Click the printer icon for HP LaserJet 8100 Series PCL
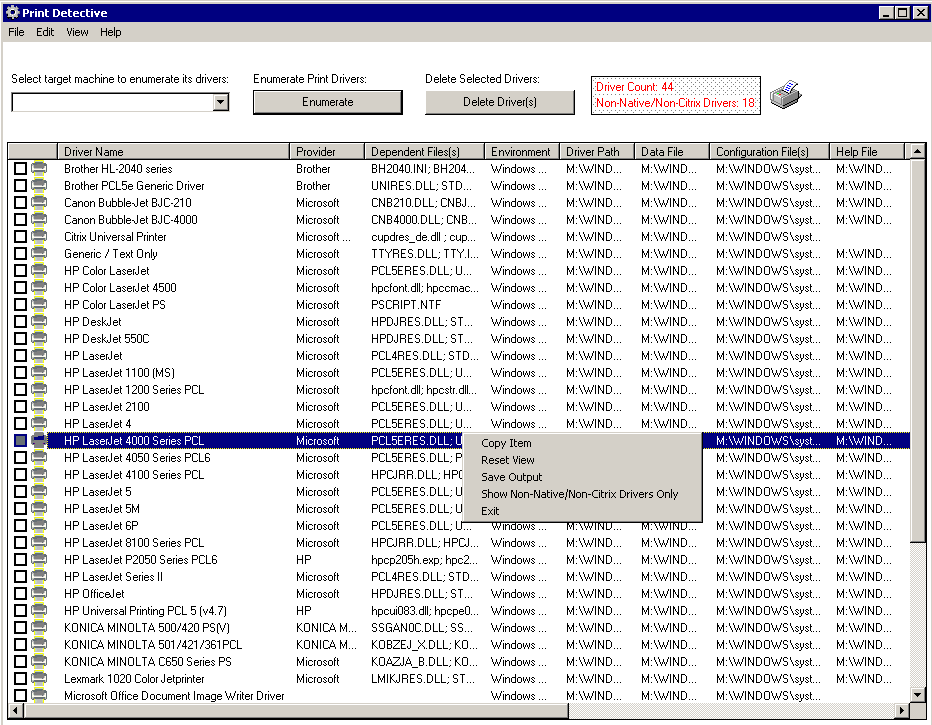This screenshot has height=725, width=932. tap(39, 543)
